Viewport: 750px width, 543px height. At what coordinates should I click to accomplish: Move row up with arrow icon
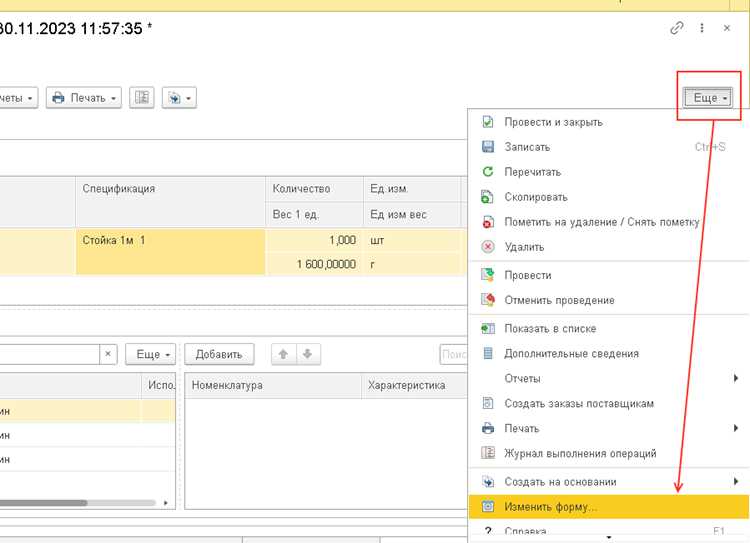click(283, 354)
